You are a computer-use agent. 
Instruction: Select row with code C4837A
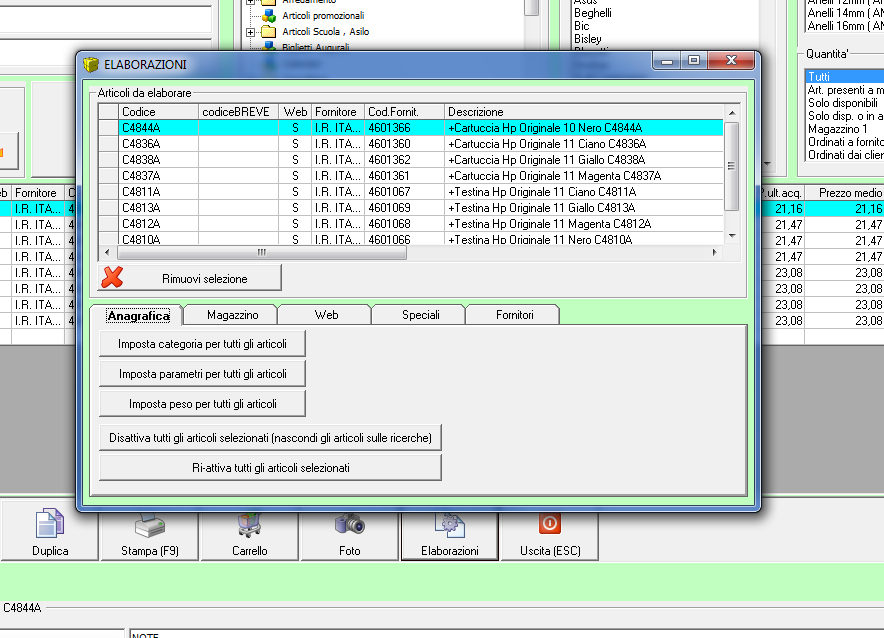410,176
